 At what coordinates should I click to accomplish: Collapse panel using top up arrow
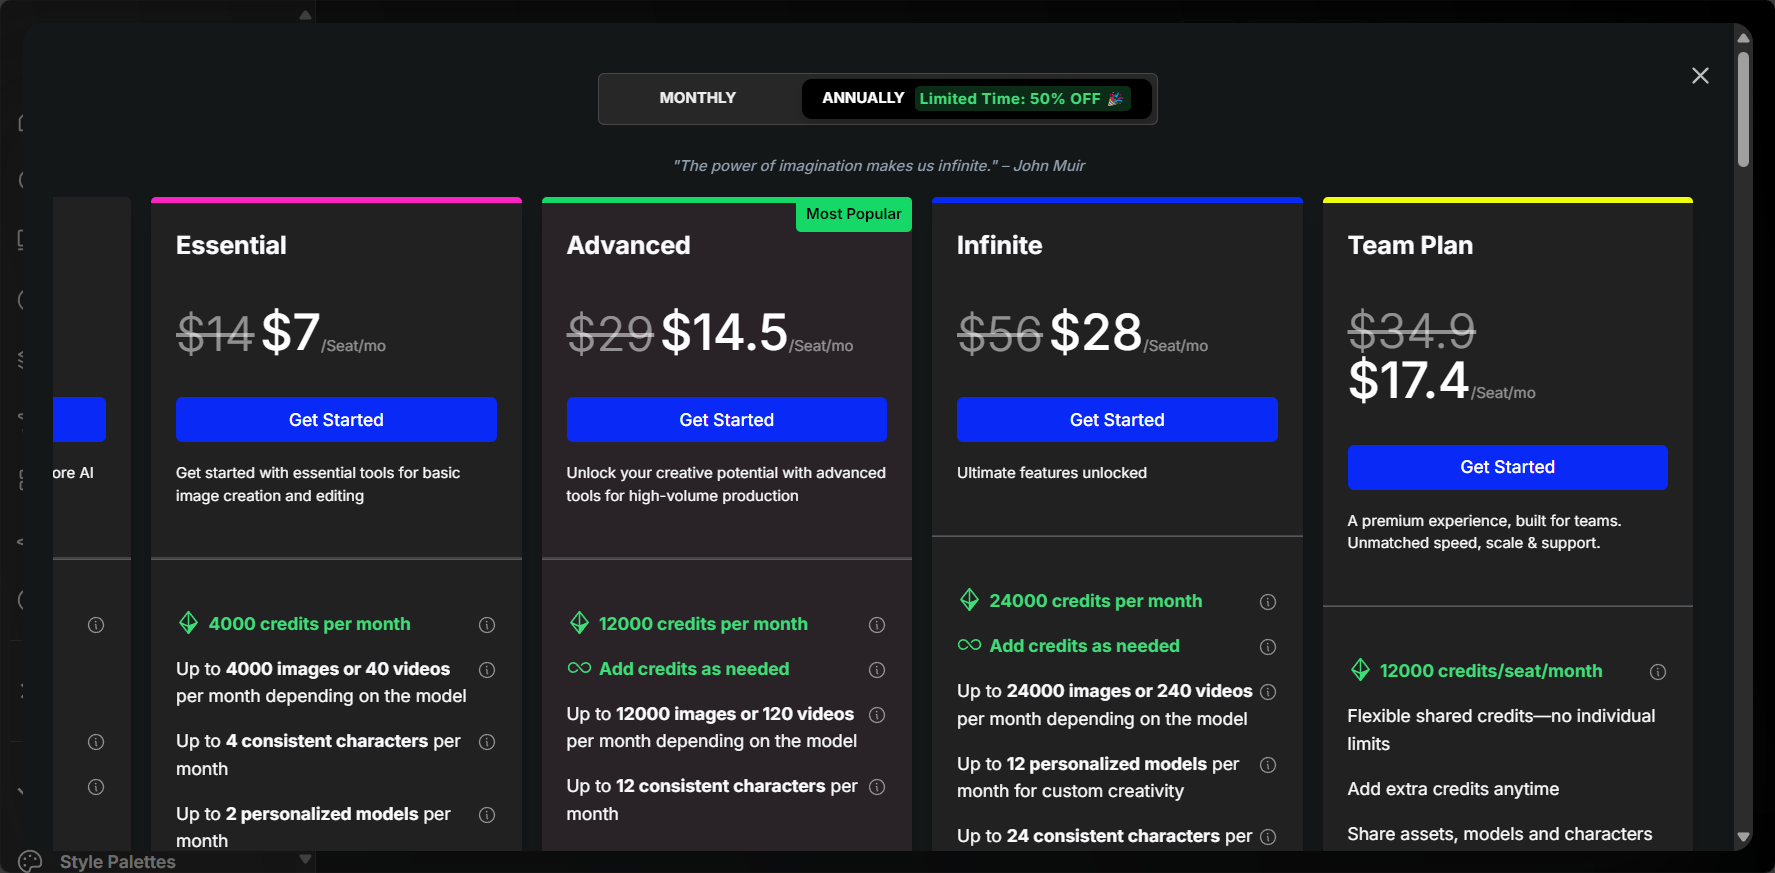pos(305,15)
